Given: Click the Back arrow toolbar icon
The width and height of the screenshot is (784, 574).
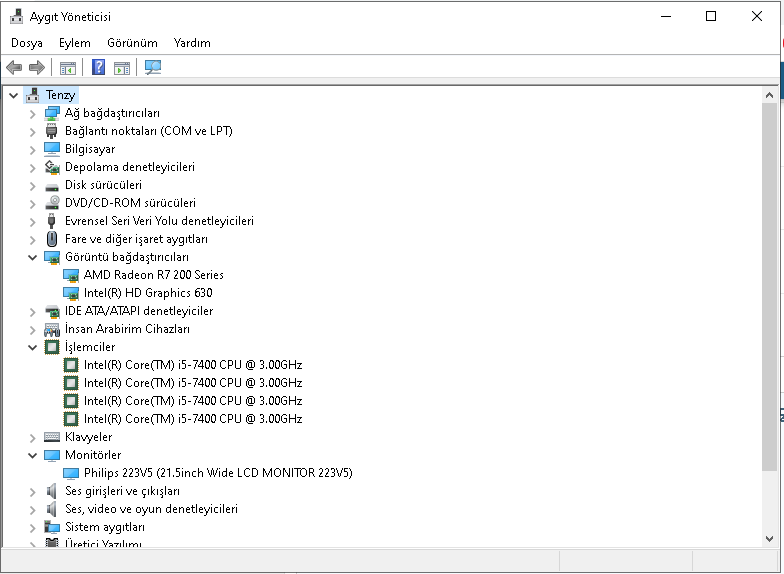Looking at the screenshot, I should pos(14,67).
